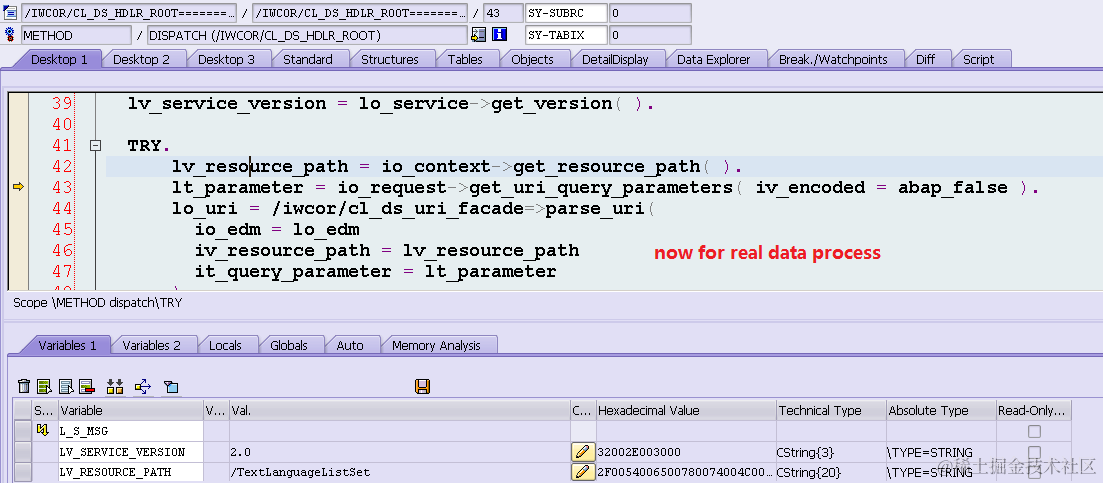
Task: Switch to the Desktop 3 tab
Action: pyautogui.click(x=226, y=60)
